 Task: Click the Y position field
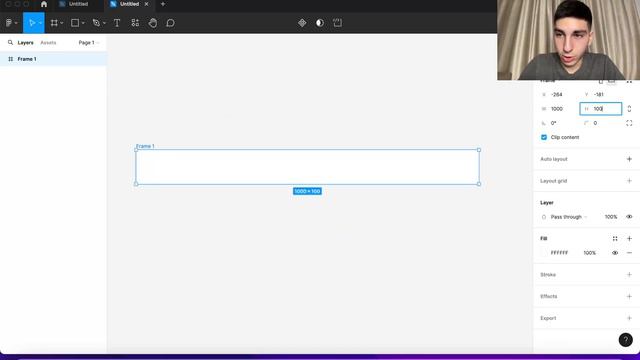pos(601,94)
